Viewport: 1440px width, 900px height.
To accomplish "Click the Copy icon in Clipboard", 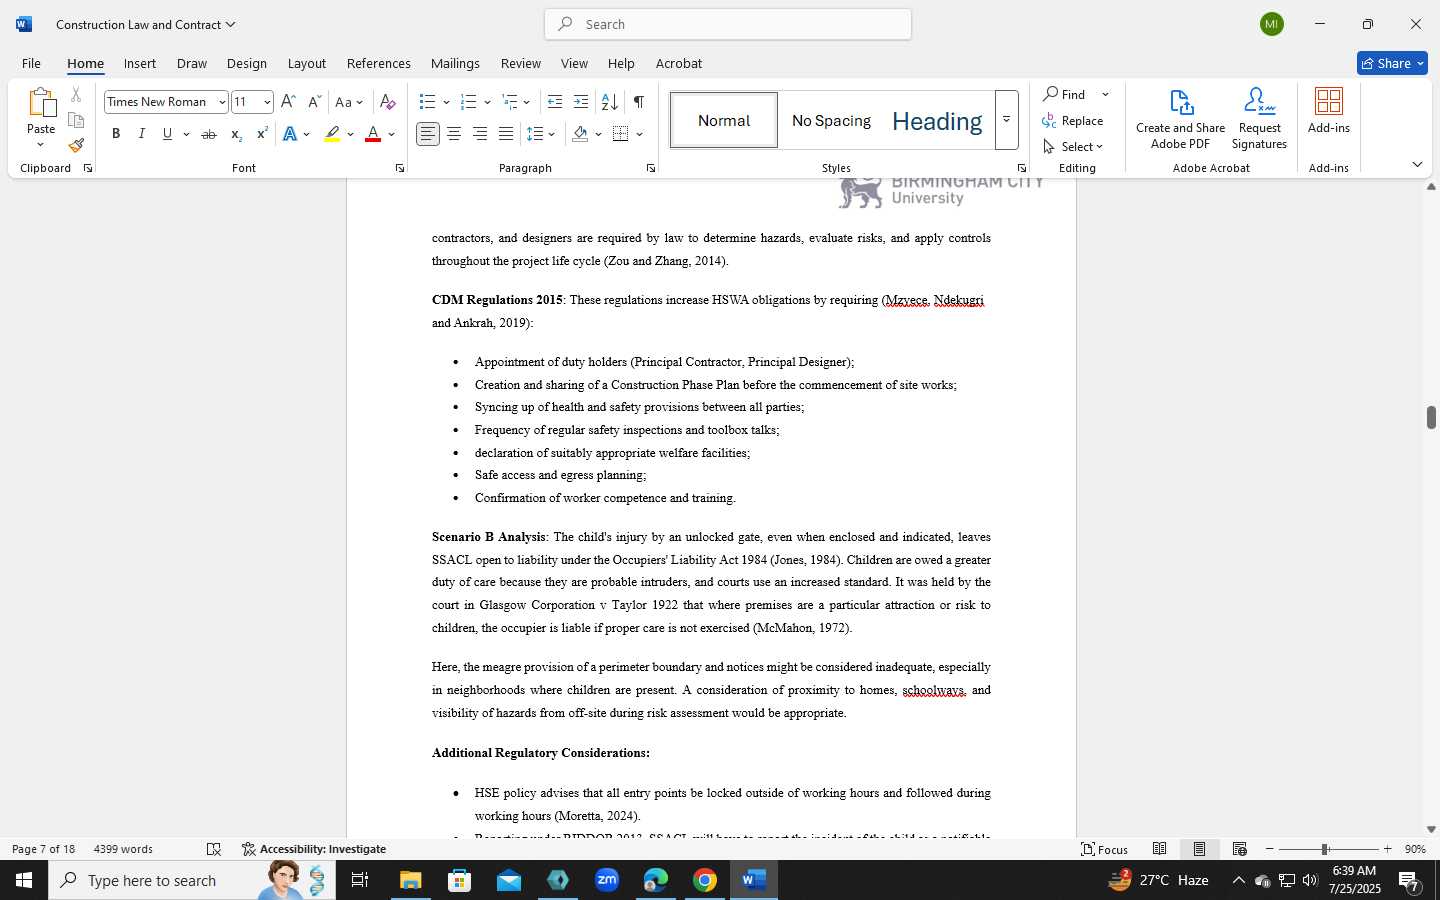I will pos(76,120).
